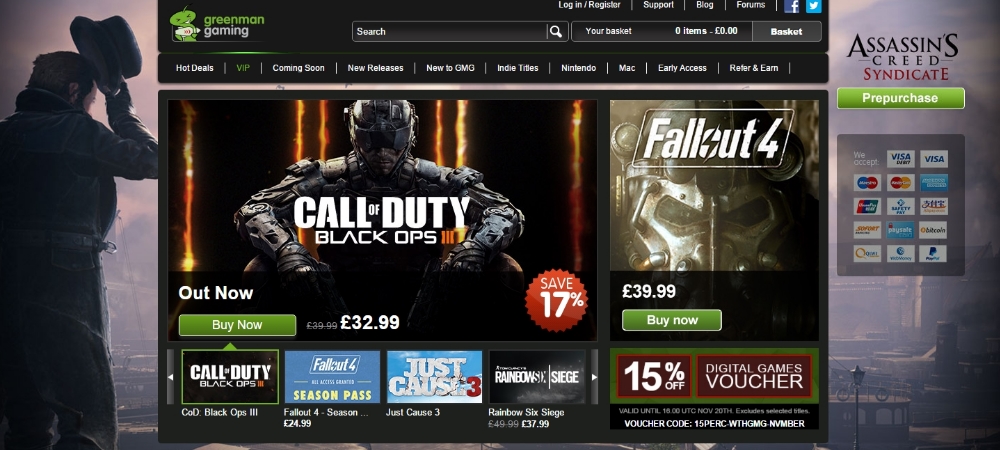Select Fallout 4 Season Pass thumbnail
The width and height of the screenshot is (1000, 450).
click(332, 377)
